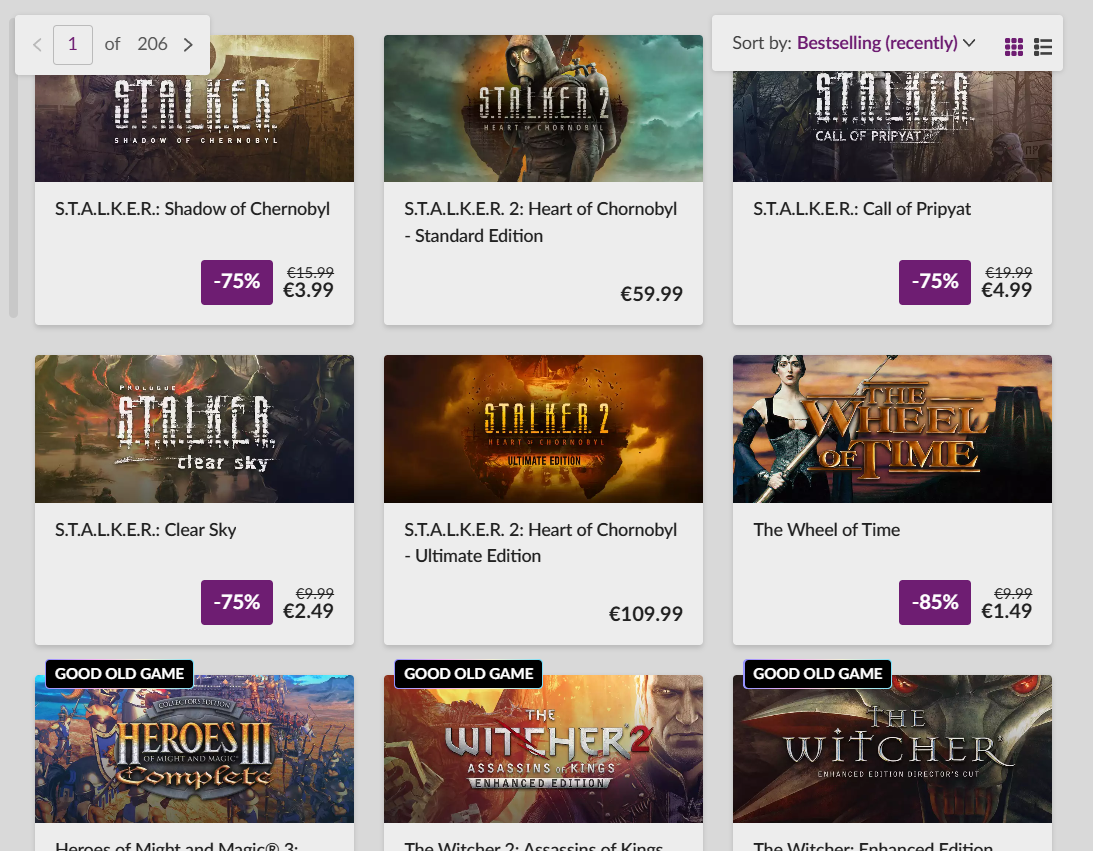
Task: Click The Wheel of Time title link
Action: point(827,530)
